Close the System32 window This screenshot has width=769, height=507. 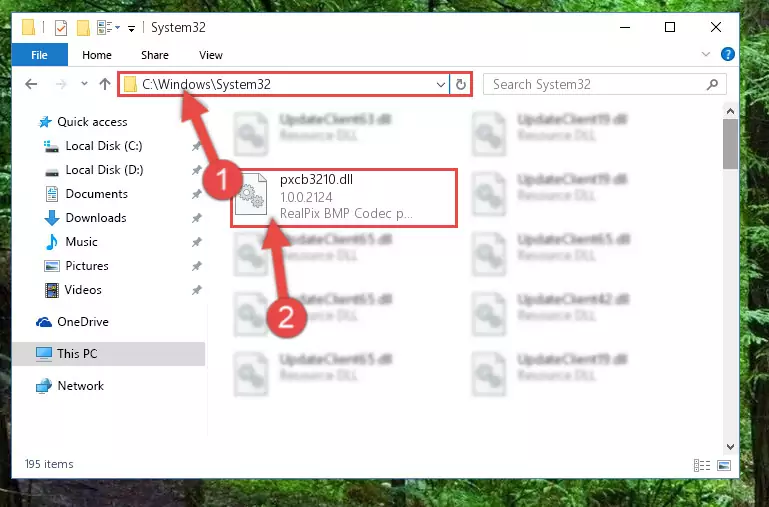tap(716, 27)
